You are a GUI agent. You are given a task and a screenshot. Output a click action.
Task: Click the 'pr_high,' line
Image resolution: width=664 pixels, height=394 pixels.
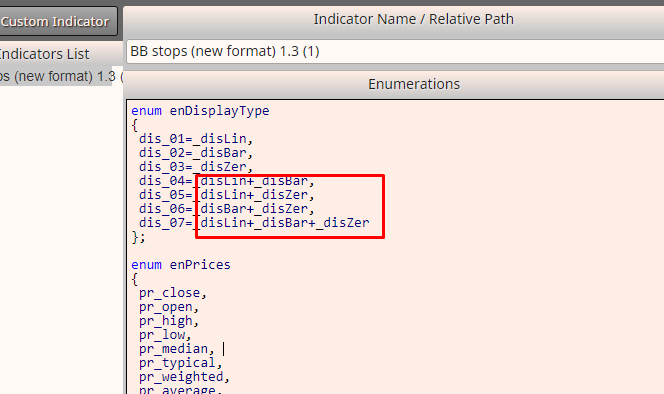pos(169,321)
